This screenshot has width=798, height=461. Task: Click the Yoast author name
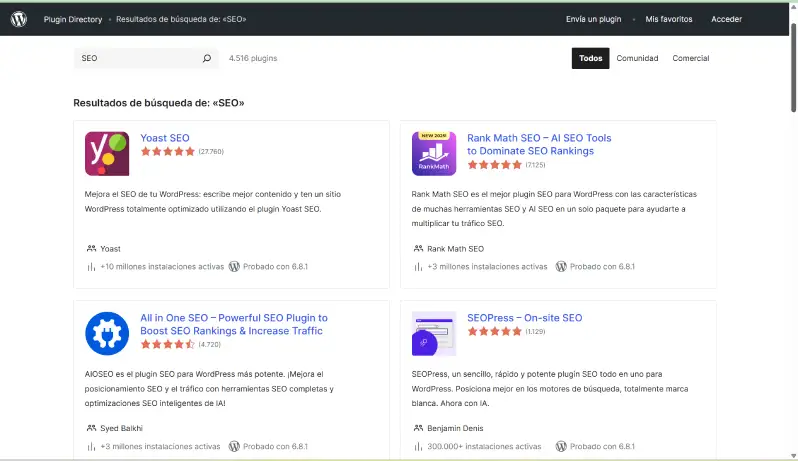point(110,249)
